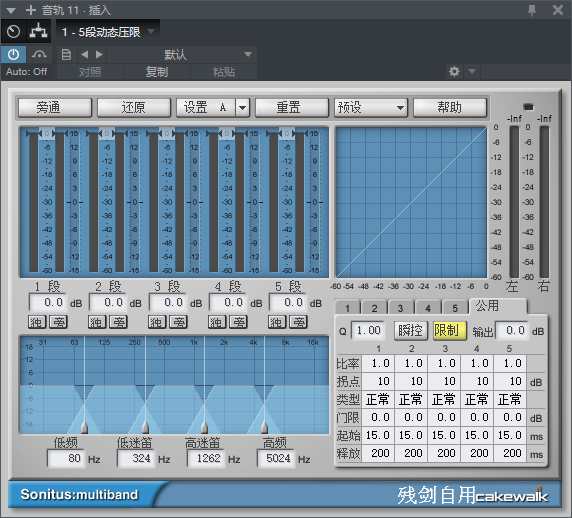
Task: Go to next preset arrow
Action: coord(99,55)
